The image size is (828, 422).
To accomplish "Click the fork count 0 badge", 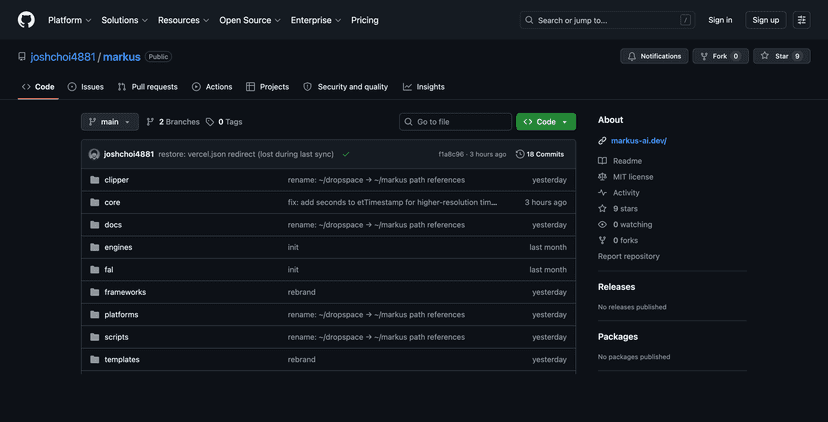I will [x=736, y=56].
